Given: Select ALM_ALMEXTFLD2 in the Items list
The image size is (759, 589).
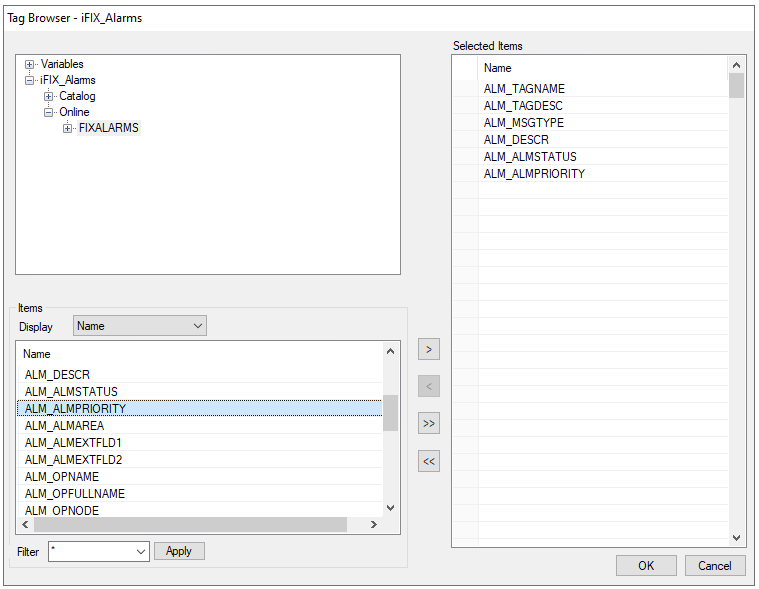Looking at the screenshot, I should tap(200, 459).
